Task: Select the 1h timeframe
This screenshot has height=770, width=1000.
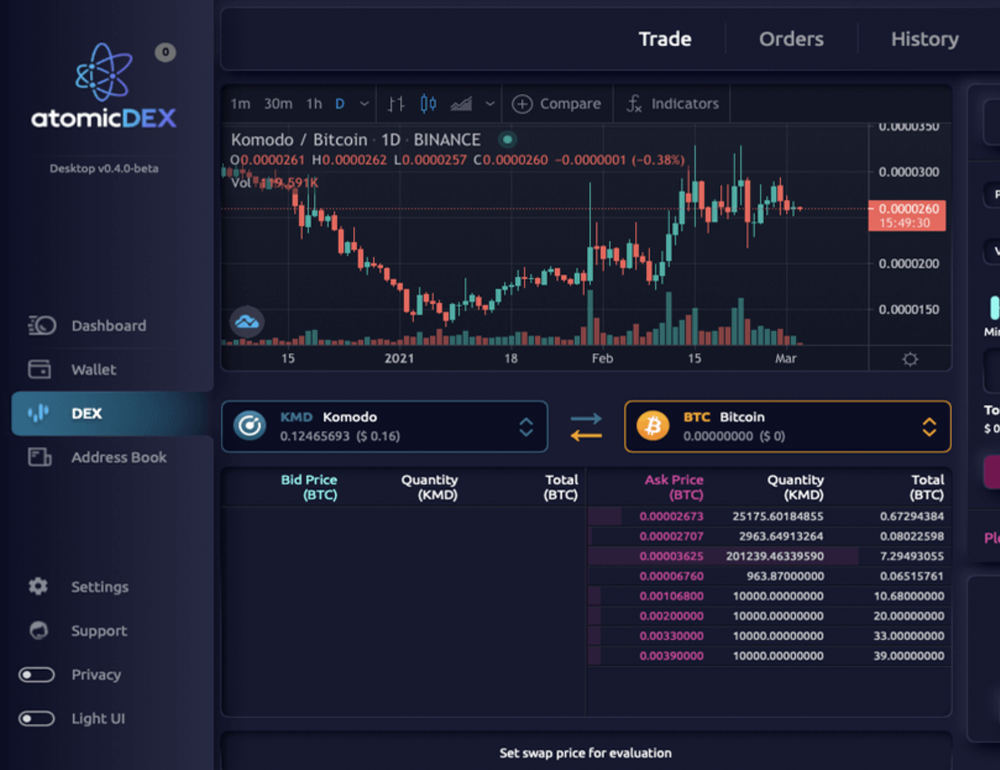Action: tap(314, 103)
